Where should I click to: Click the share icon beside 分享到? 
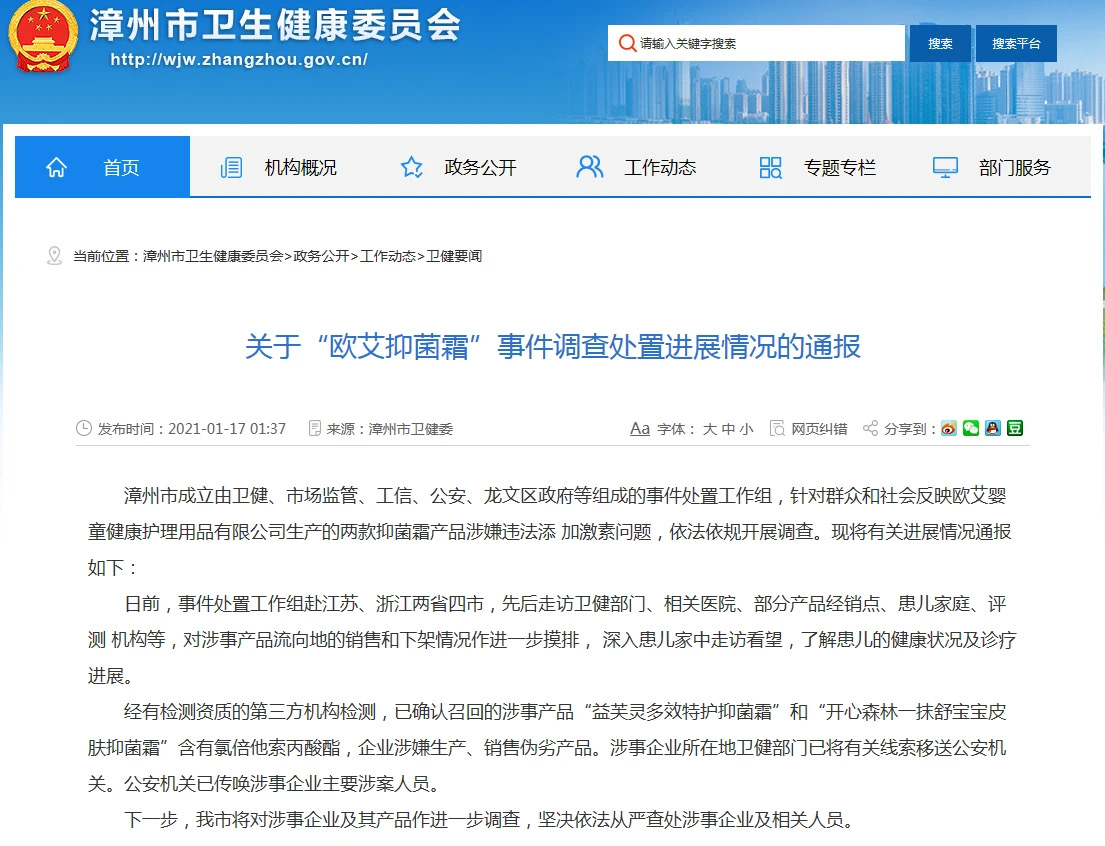click(870, 428)
